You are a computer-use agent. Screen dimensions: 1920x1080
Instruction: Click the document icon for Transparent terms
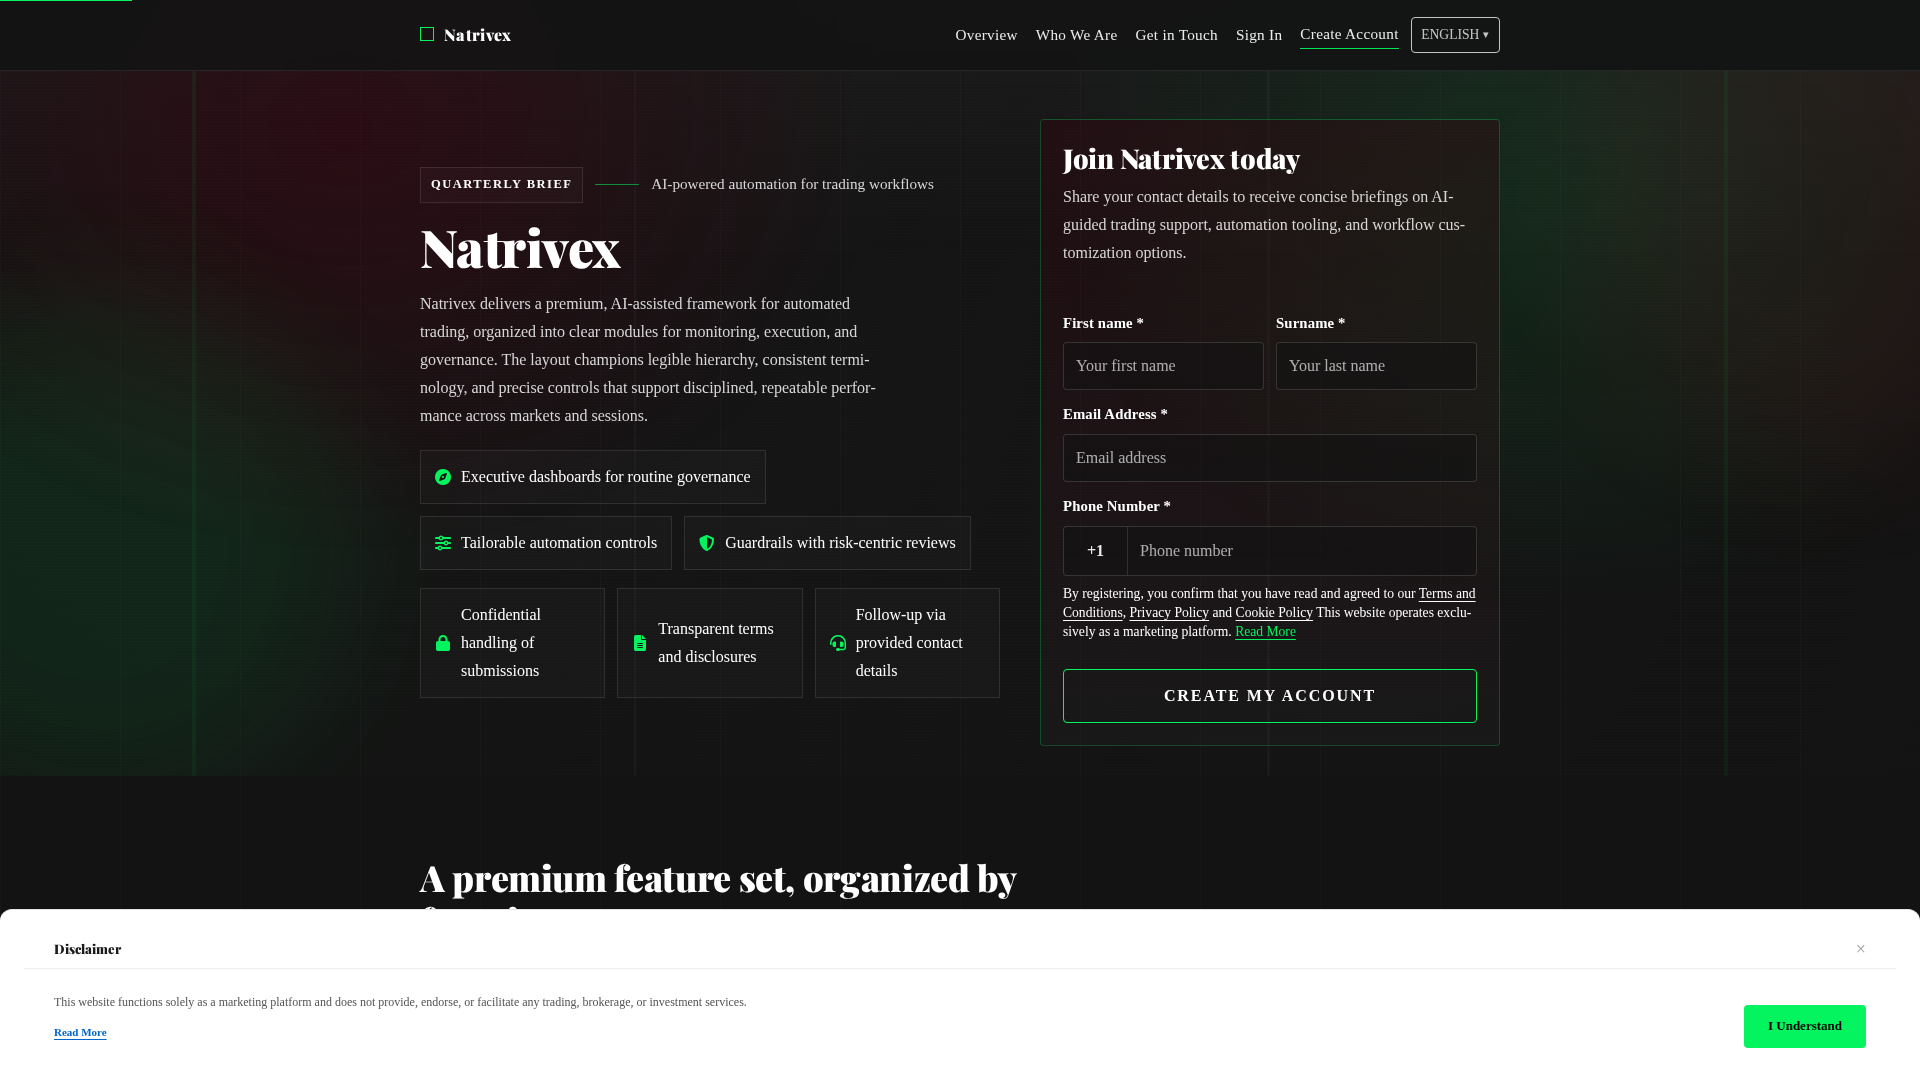[x=640, y=643]
